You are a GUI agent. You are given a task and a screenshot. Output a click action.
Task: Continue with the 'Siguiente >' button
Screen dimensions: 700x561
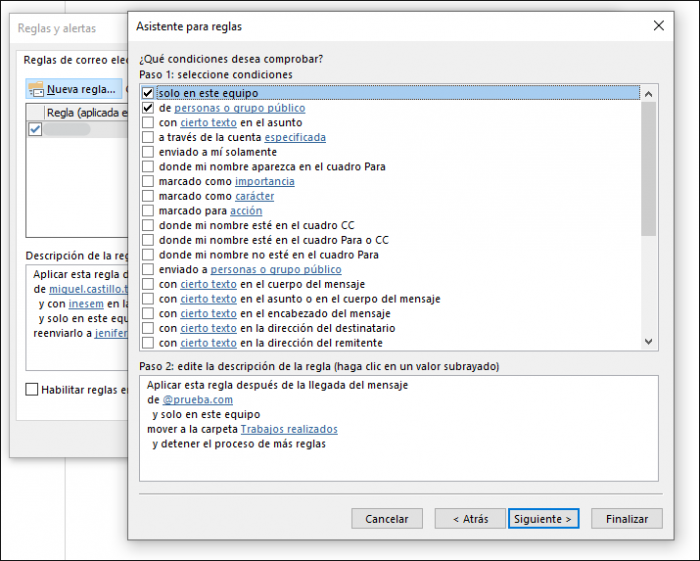pyautogui.click(x=543, y=519)
